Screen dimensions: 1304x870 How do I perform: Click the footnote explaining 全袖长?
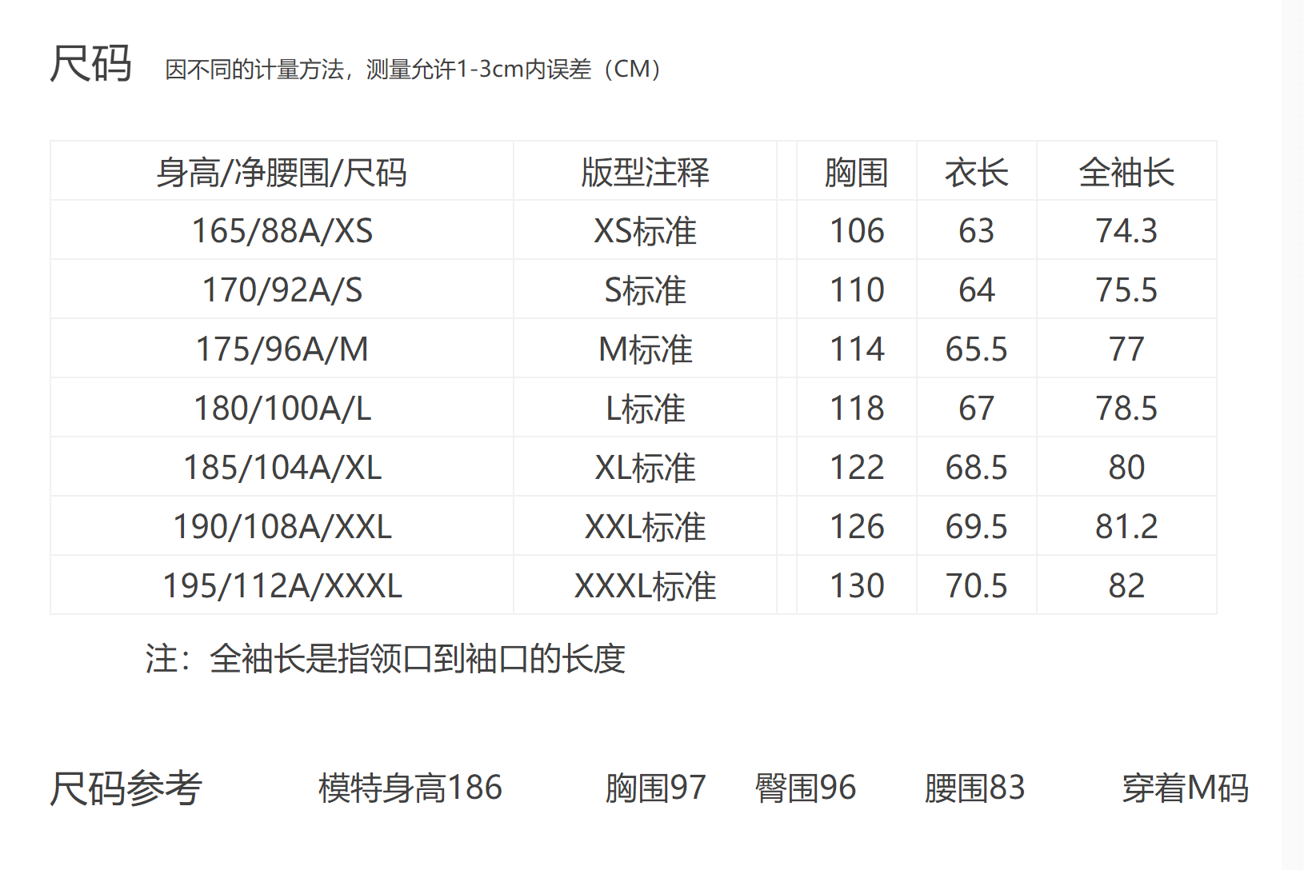[x=385, y=660]
